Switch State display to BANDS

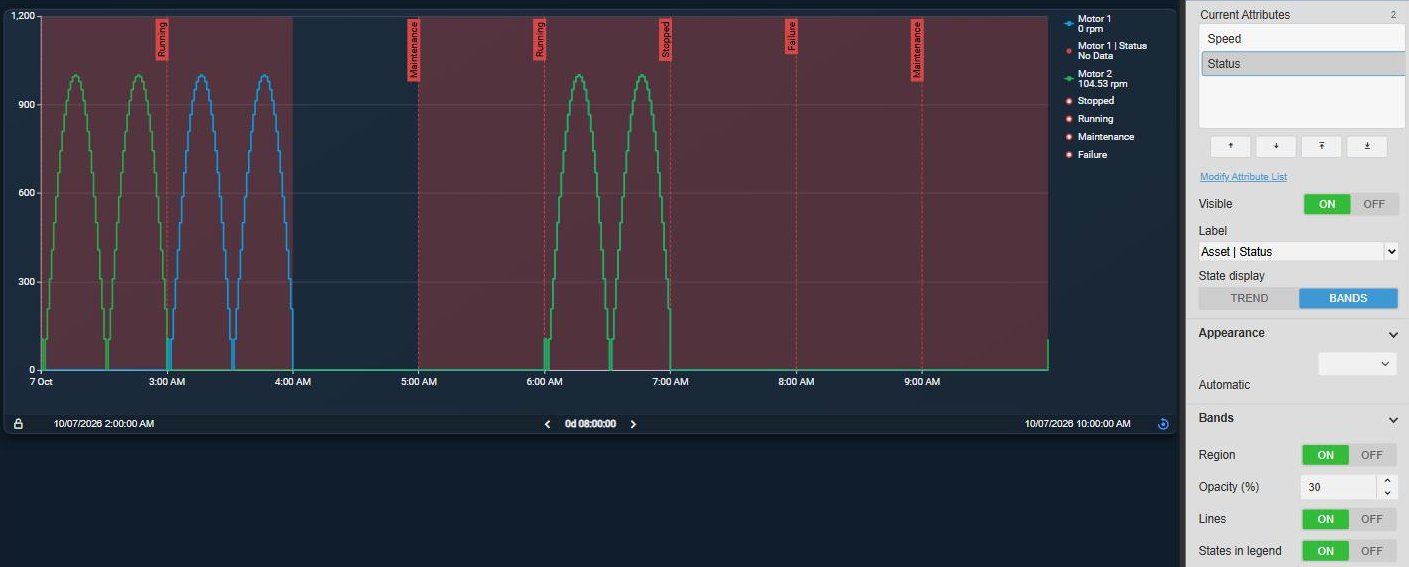pos(1348,298)
